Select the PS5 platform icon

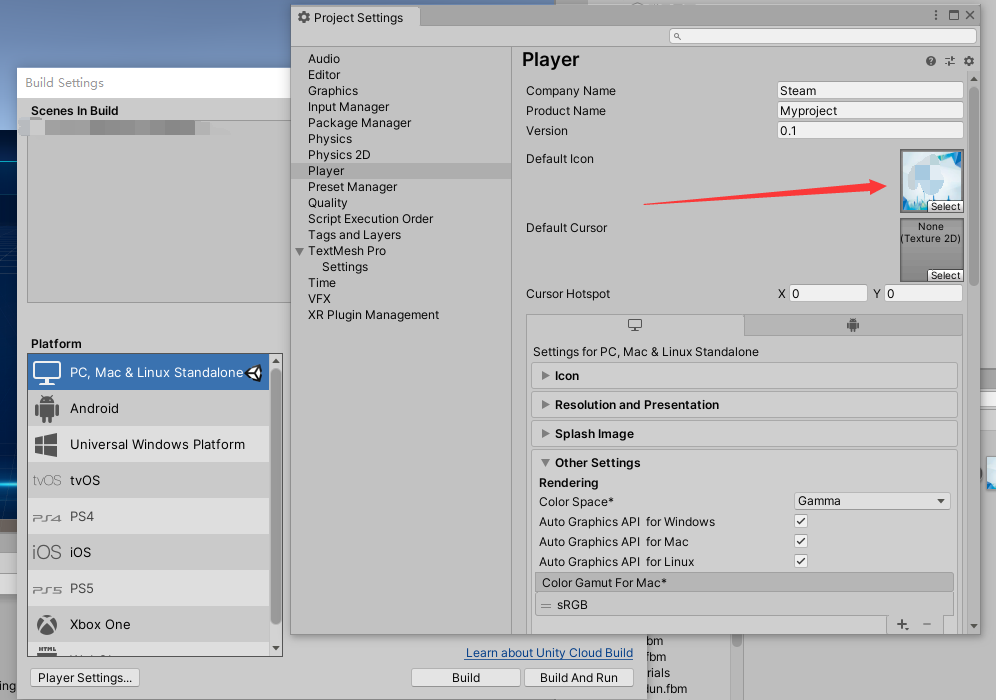[x=47, y=588]
